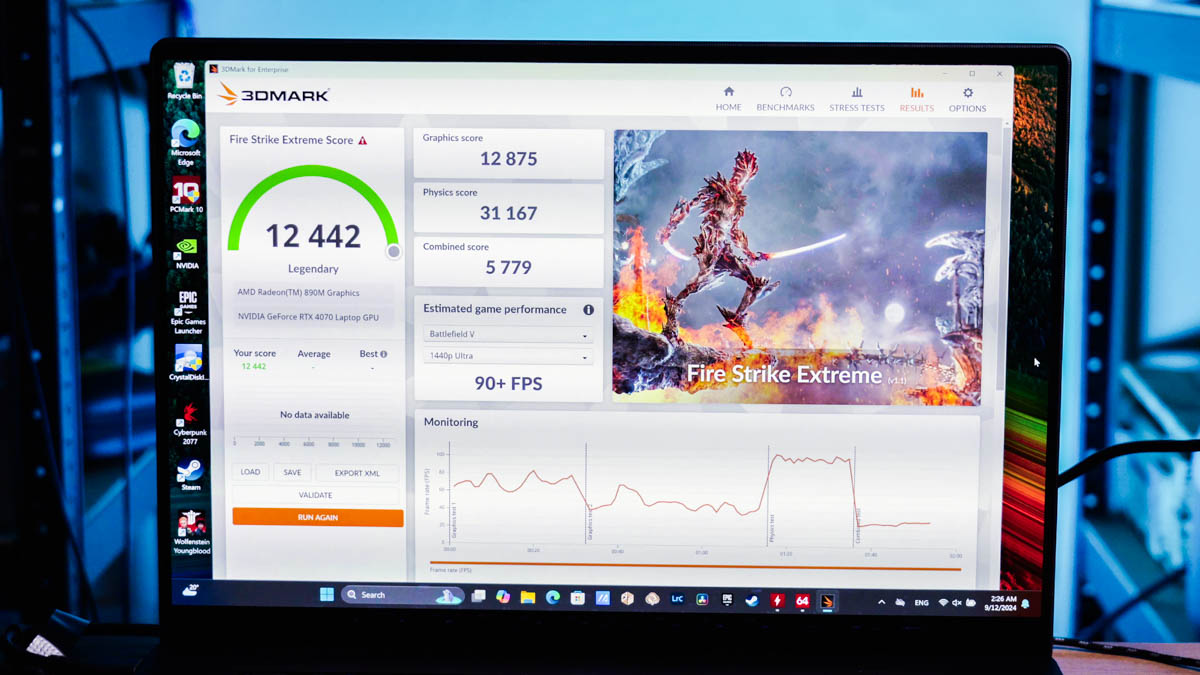Image resolution: width=1200 pixels, height=675 pixels.
Task: Click the Wolfenstein Youngblood desktop icon
Action: pos(191,533)
